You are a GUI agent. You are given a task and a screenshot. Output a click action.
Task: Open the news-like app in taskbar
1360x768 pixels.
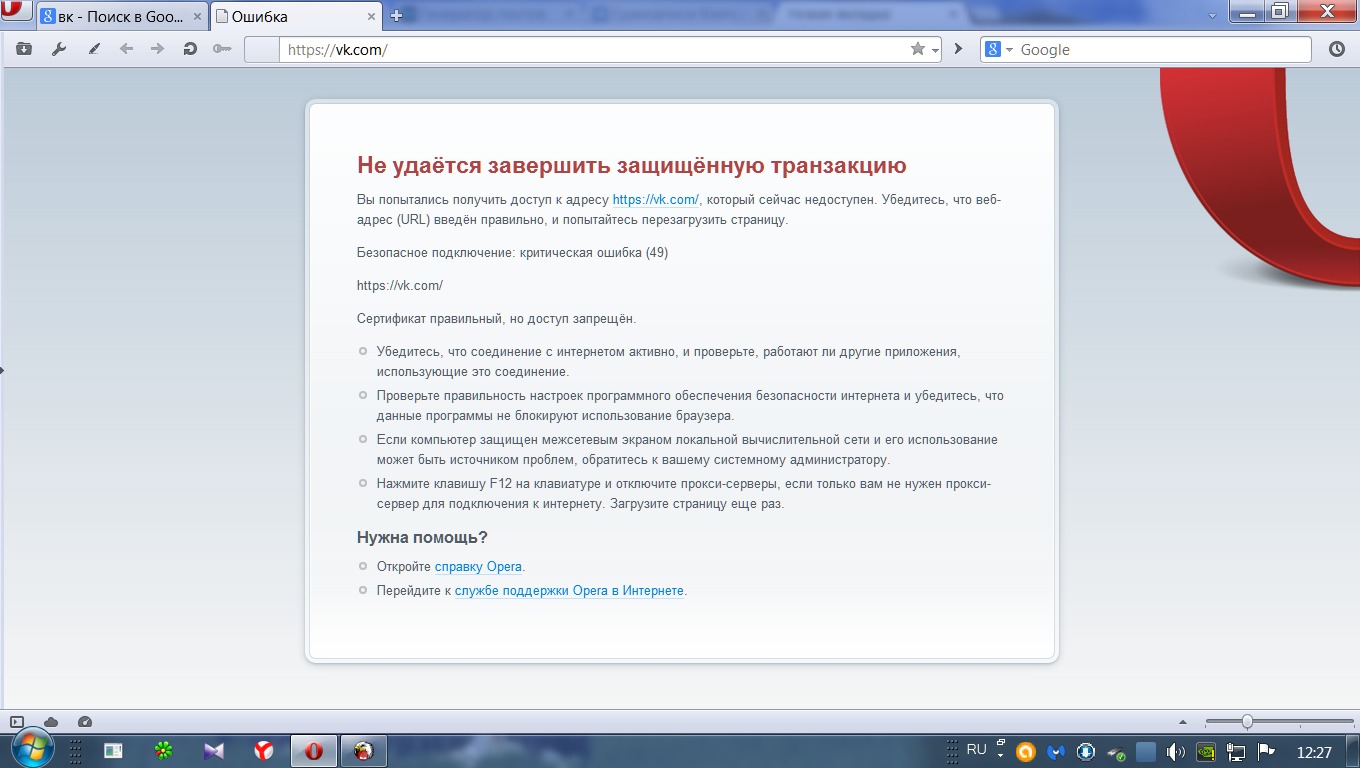(113, 750)
